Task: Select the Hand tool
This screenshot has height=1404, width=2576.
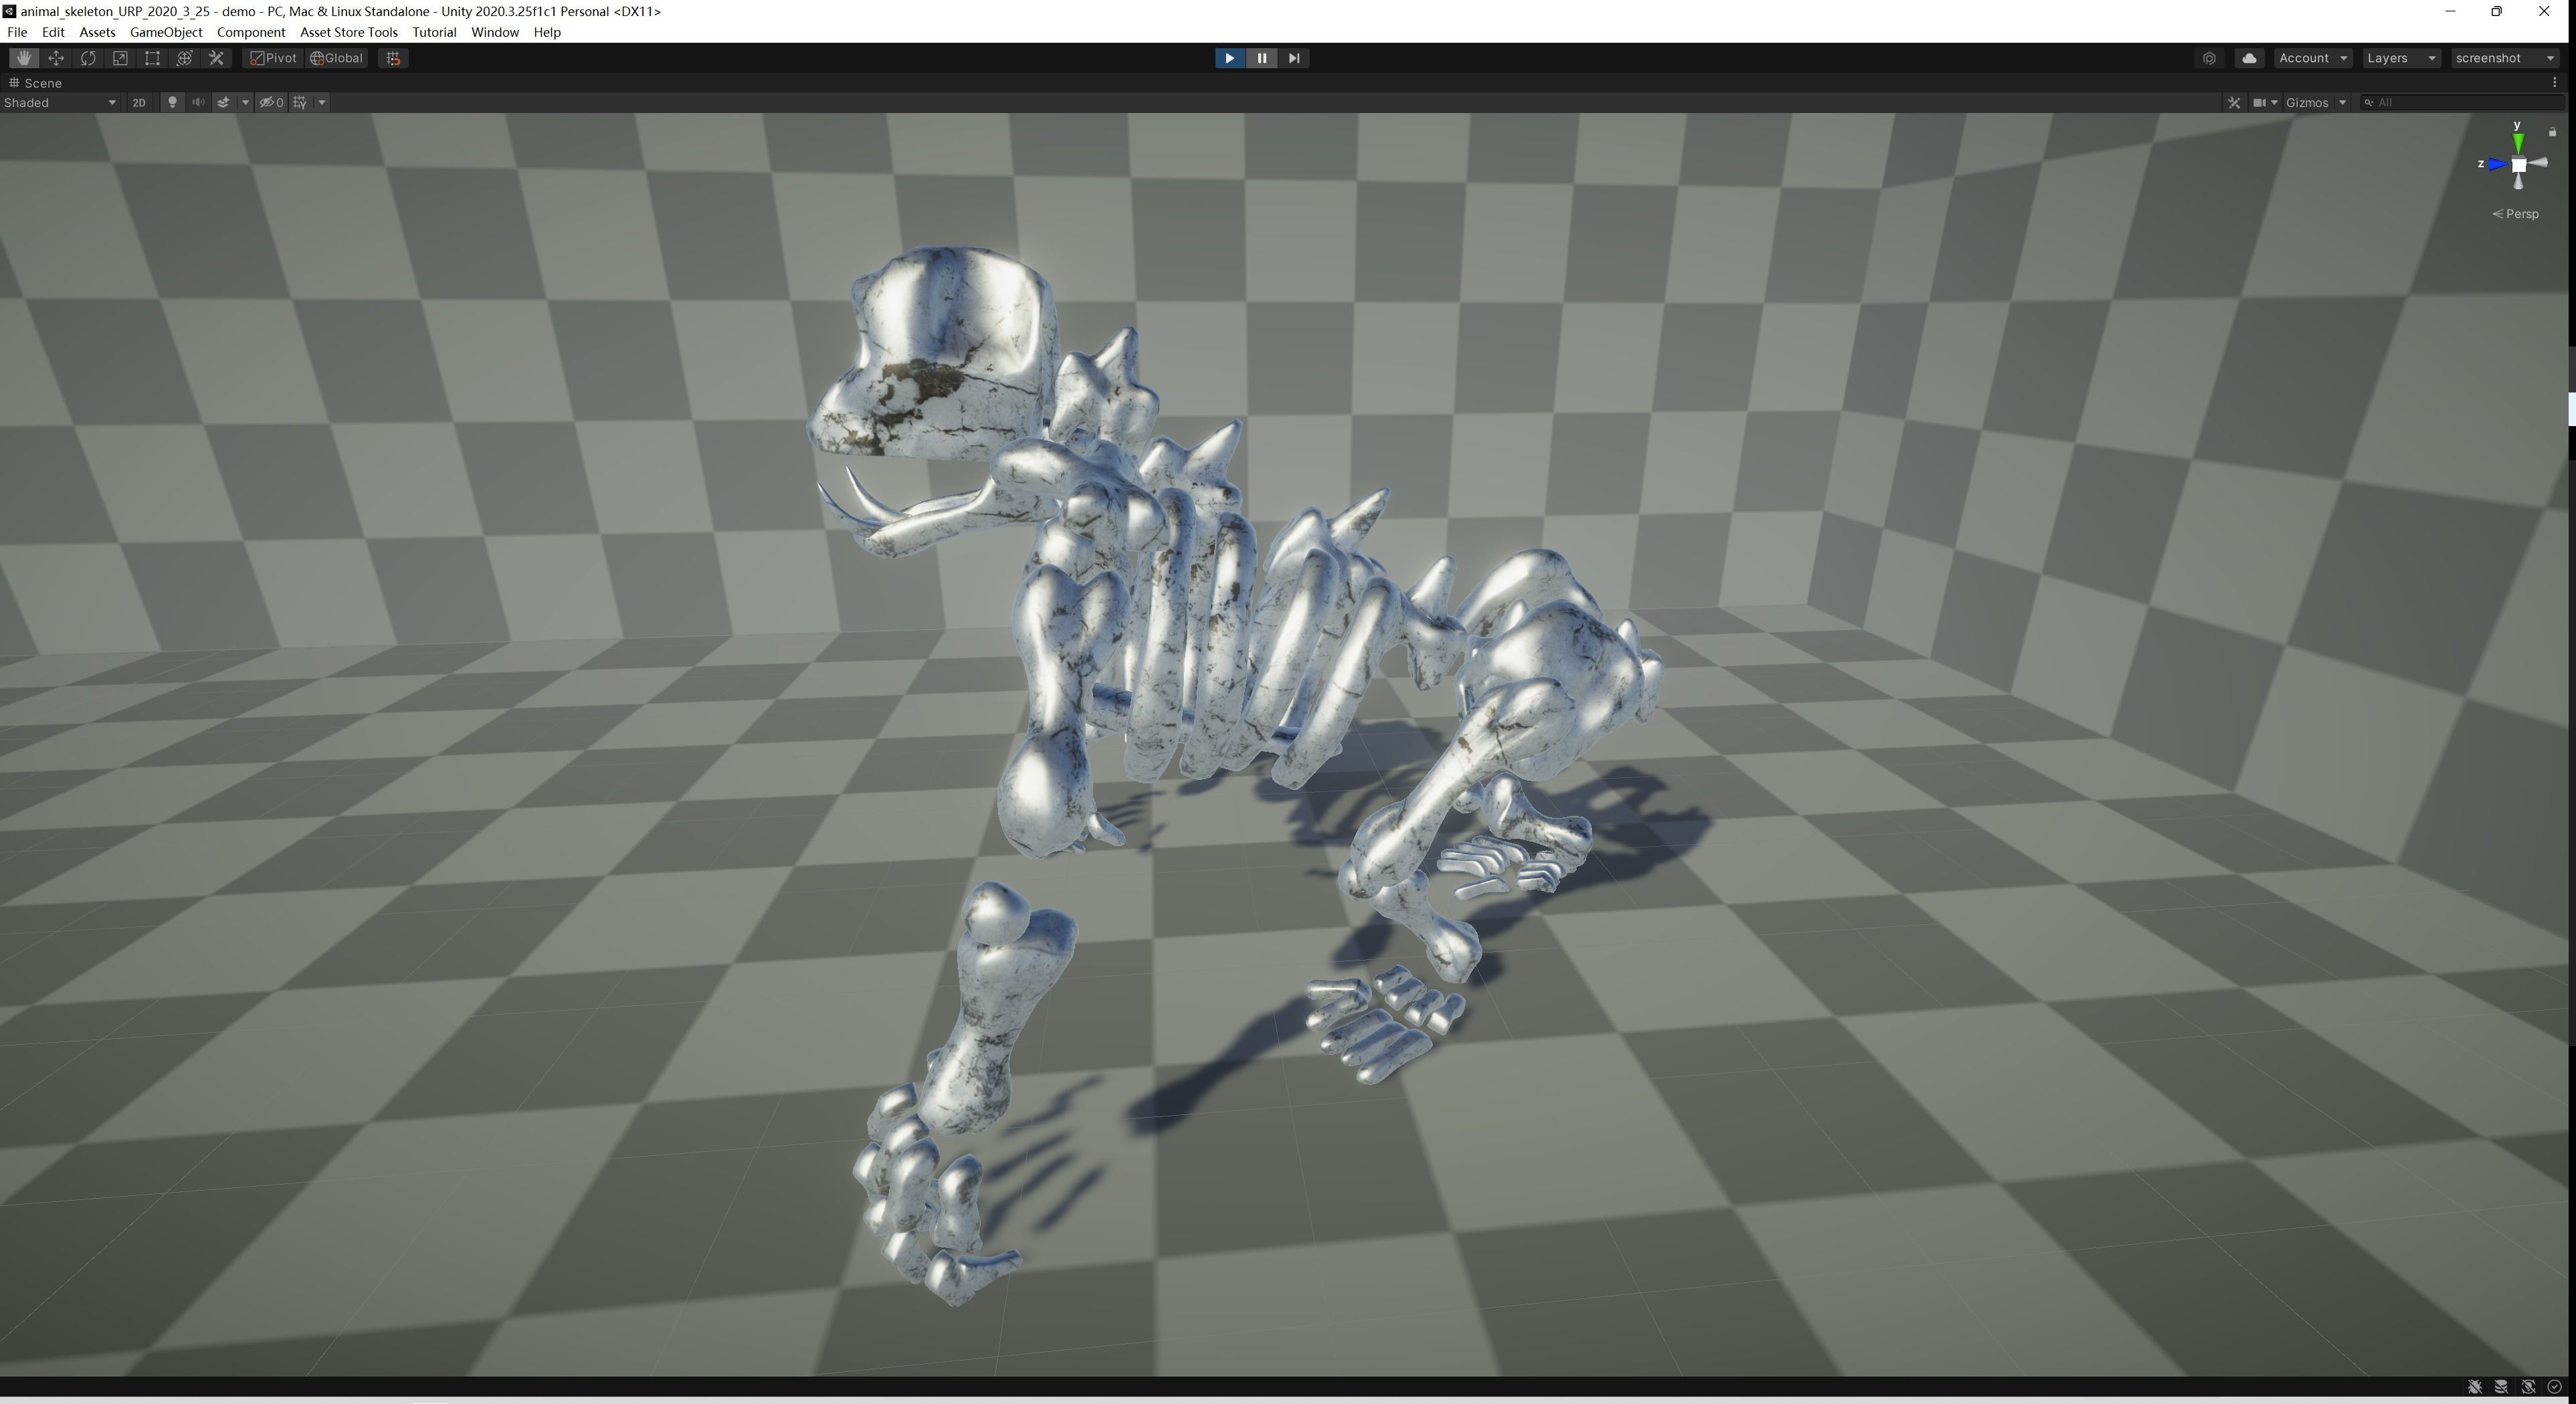Action: coord(24,58)
